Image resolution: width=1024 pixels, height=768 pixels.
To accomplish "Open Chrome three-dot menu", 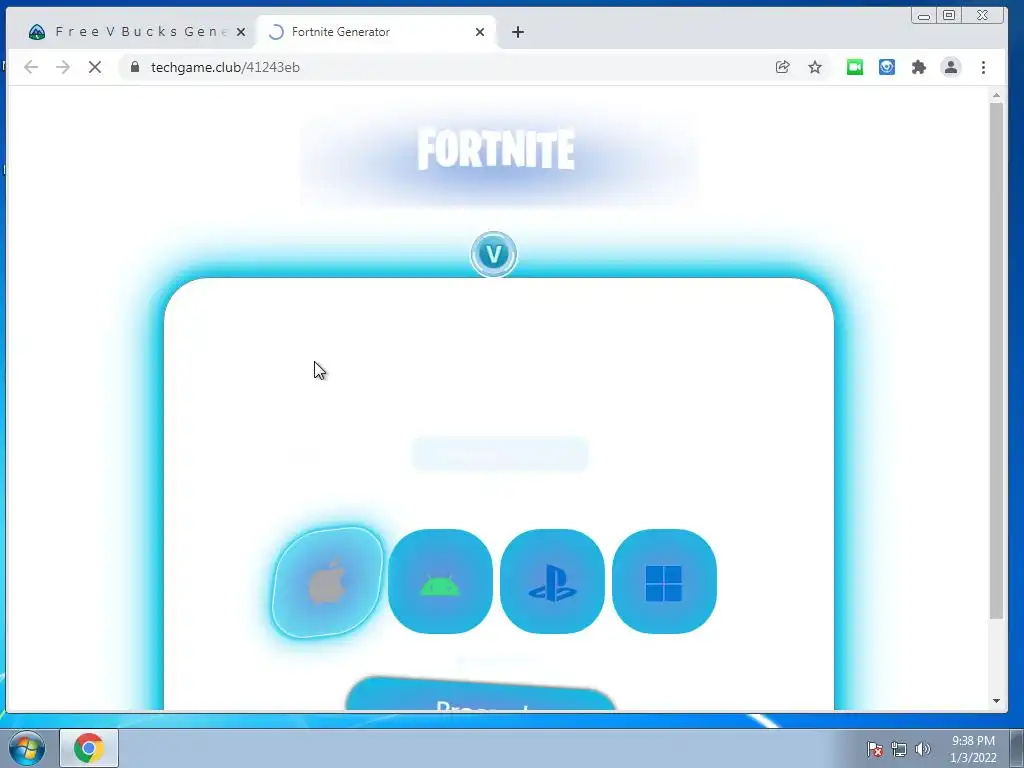I will pos(983,67).
